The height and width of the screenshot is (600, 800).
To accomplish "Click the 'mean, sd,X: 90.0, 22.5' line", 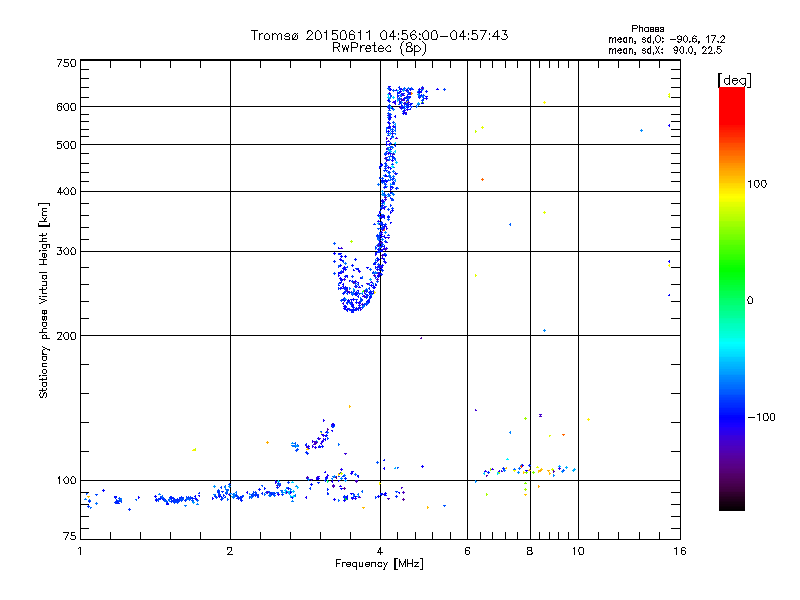I will coord(665,50).
